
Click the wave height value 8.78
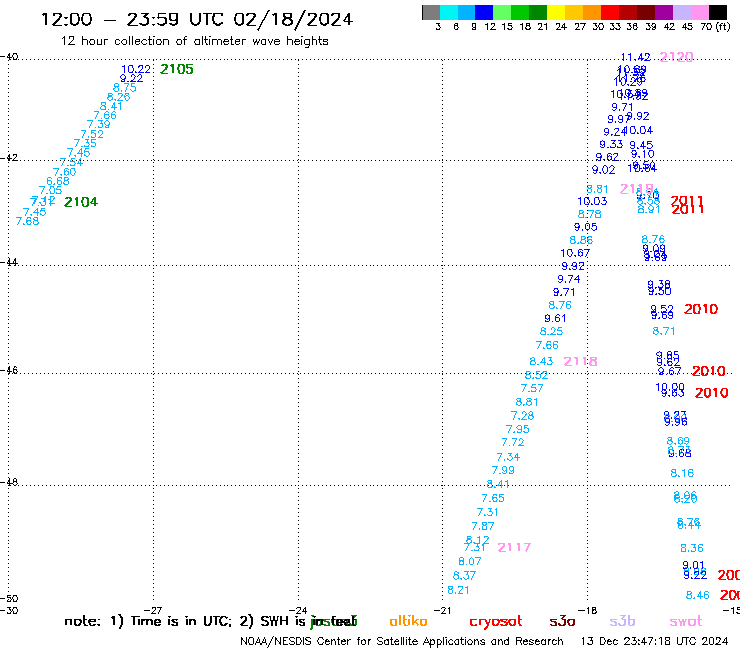pyautogui.click(x=589, y=214)
